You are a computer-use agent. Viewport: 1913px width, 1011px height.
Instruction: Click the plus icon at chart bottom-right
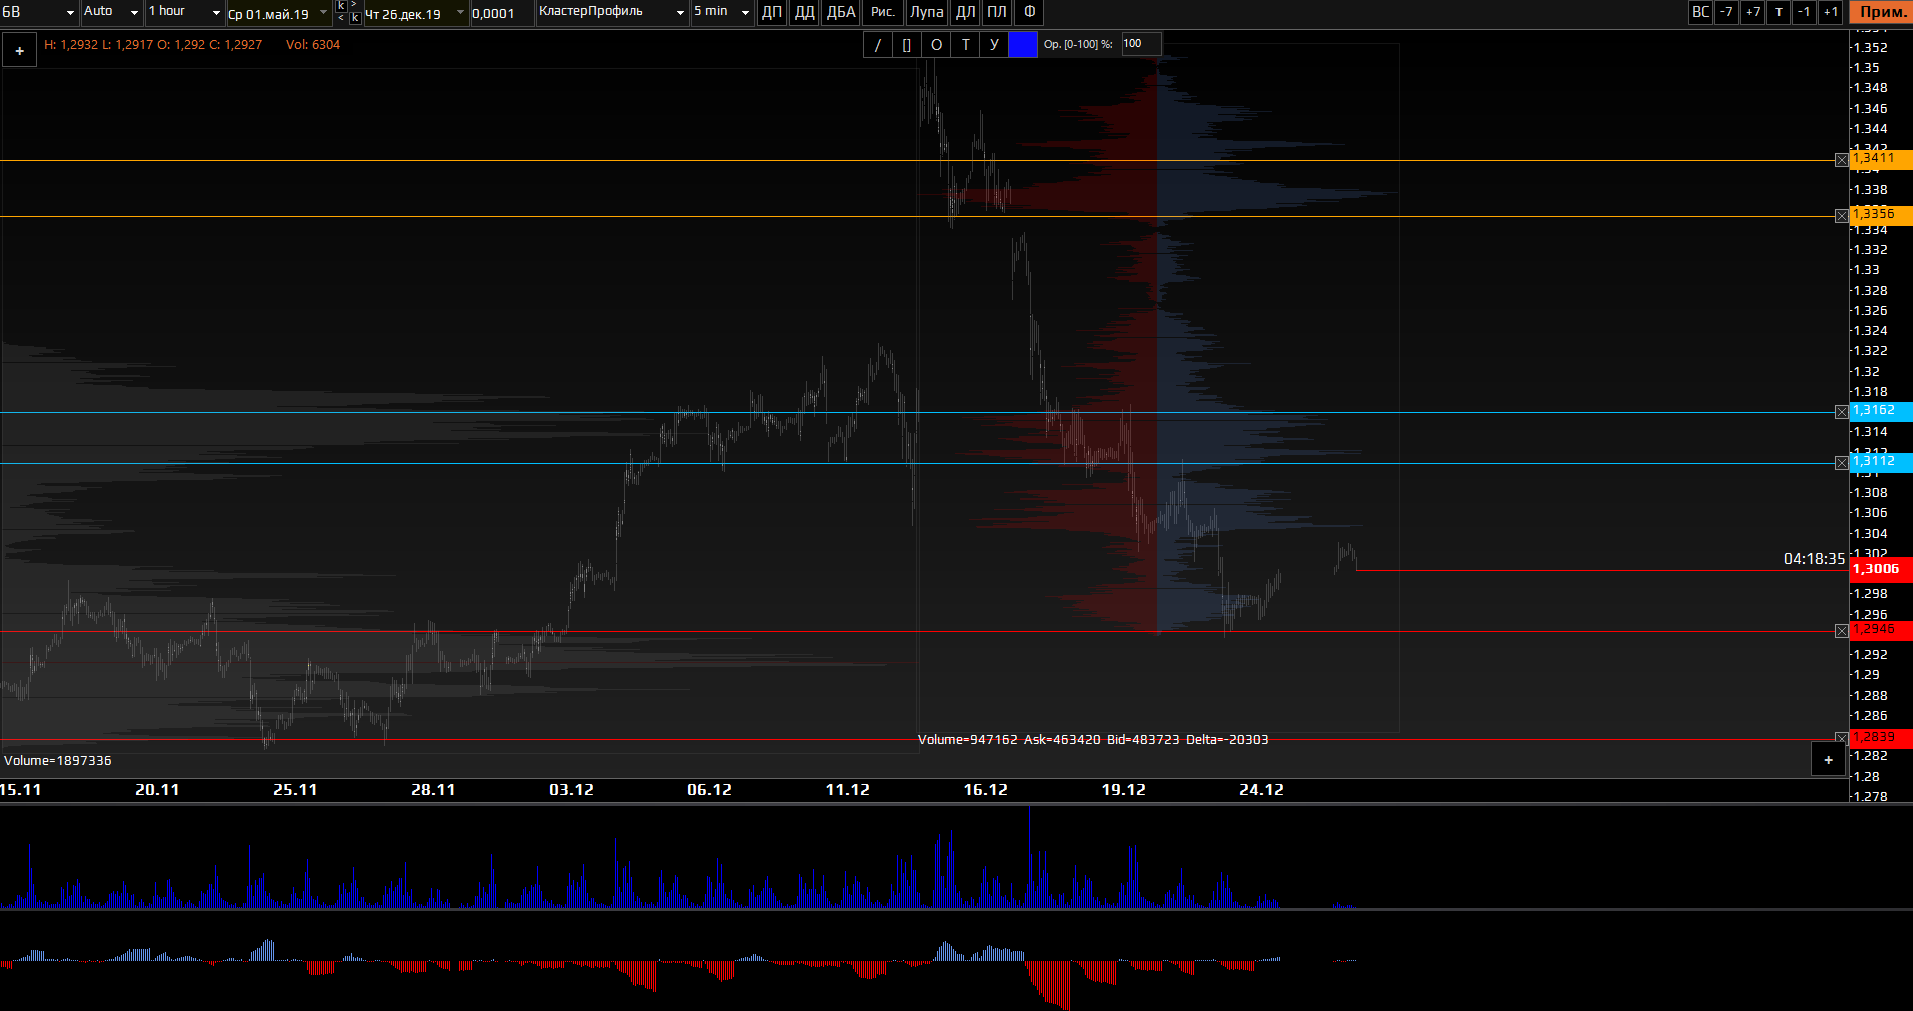point(1828,760)
